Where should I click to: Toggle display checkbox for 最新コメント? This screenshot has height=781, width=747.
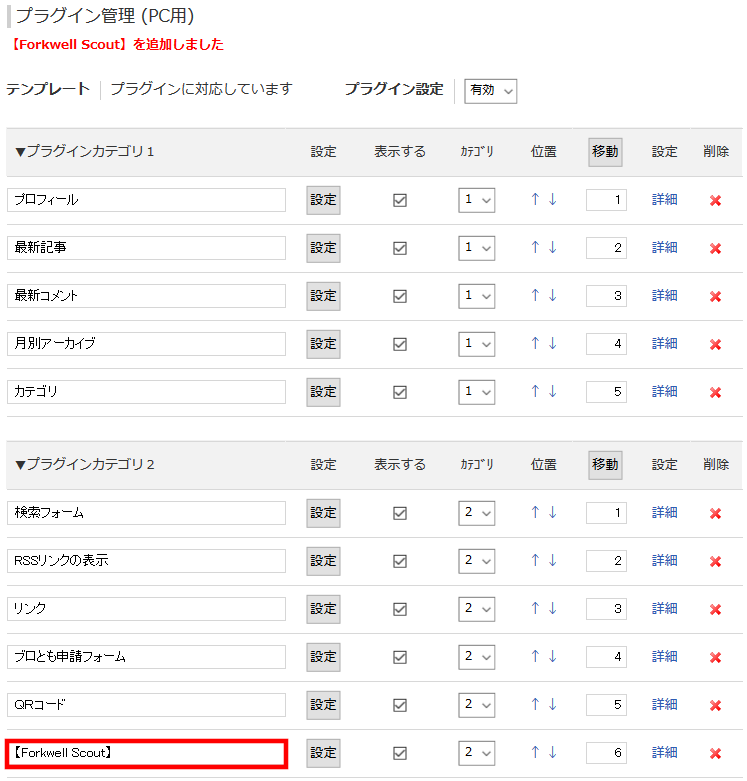[x=400, y=296]
